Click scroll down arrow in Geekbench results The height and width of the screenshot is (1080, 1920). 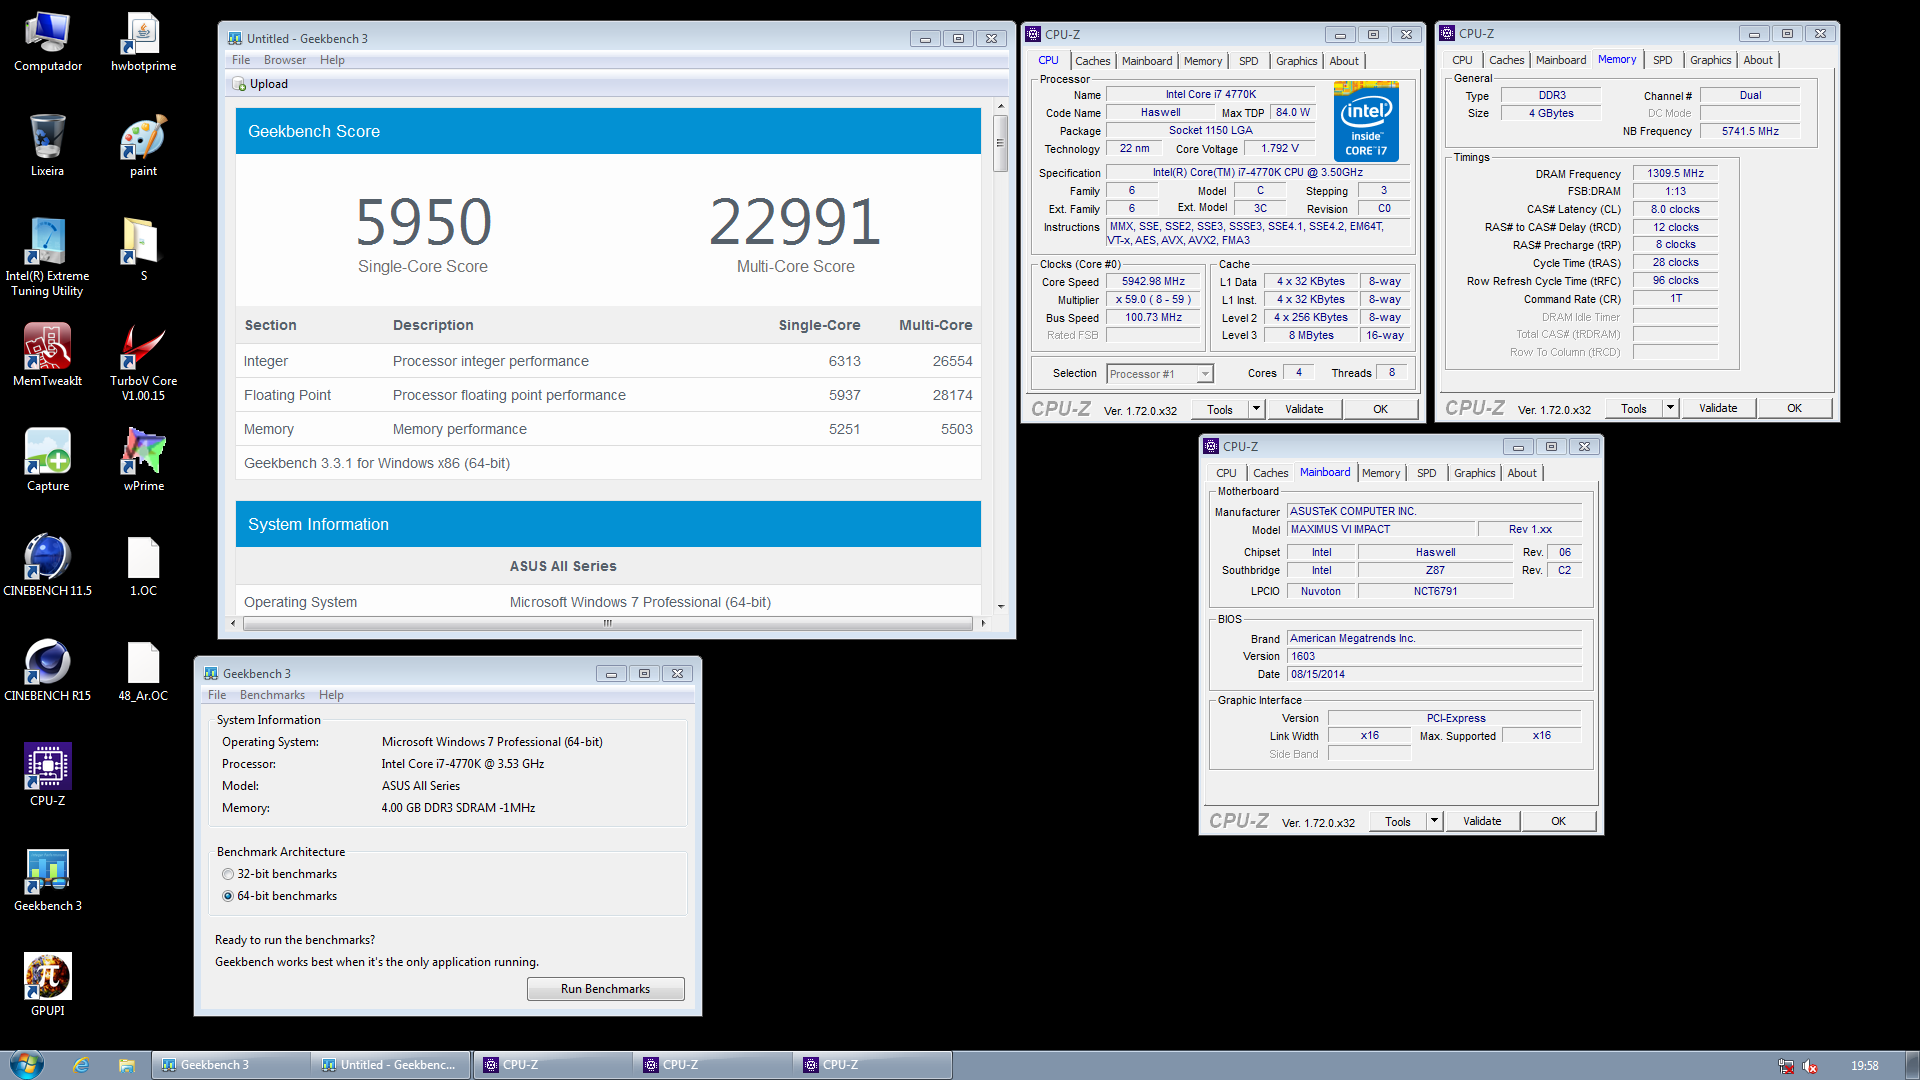[1000, 606]
